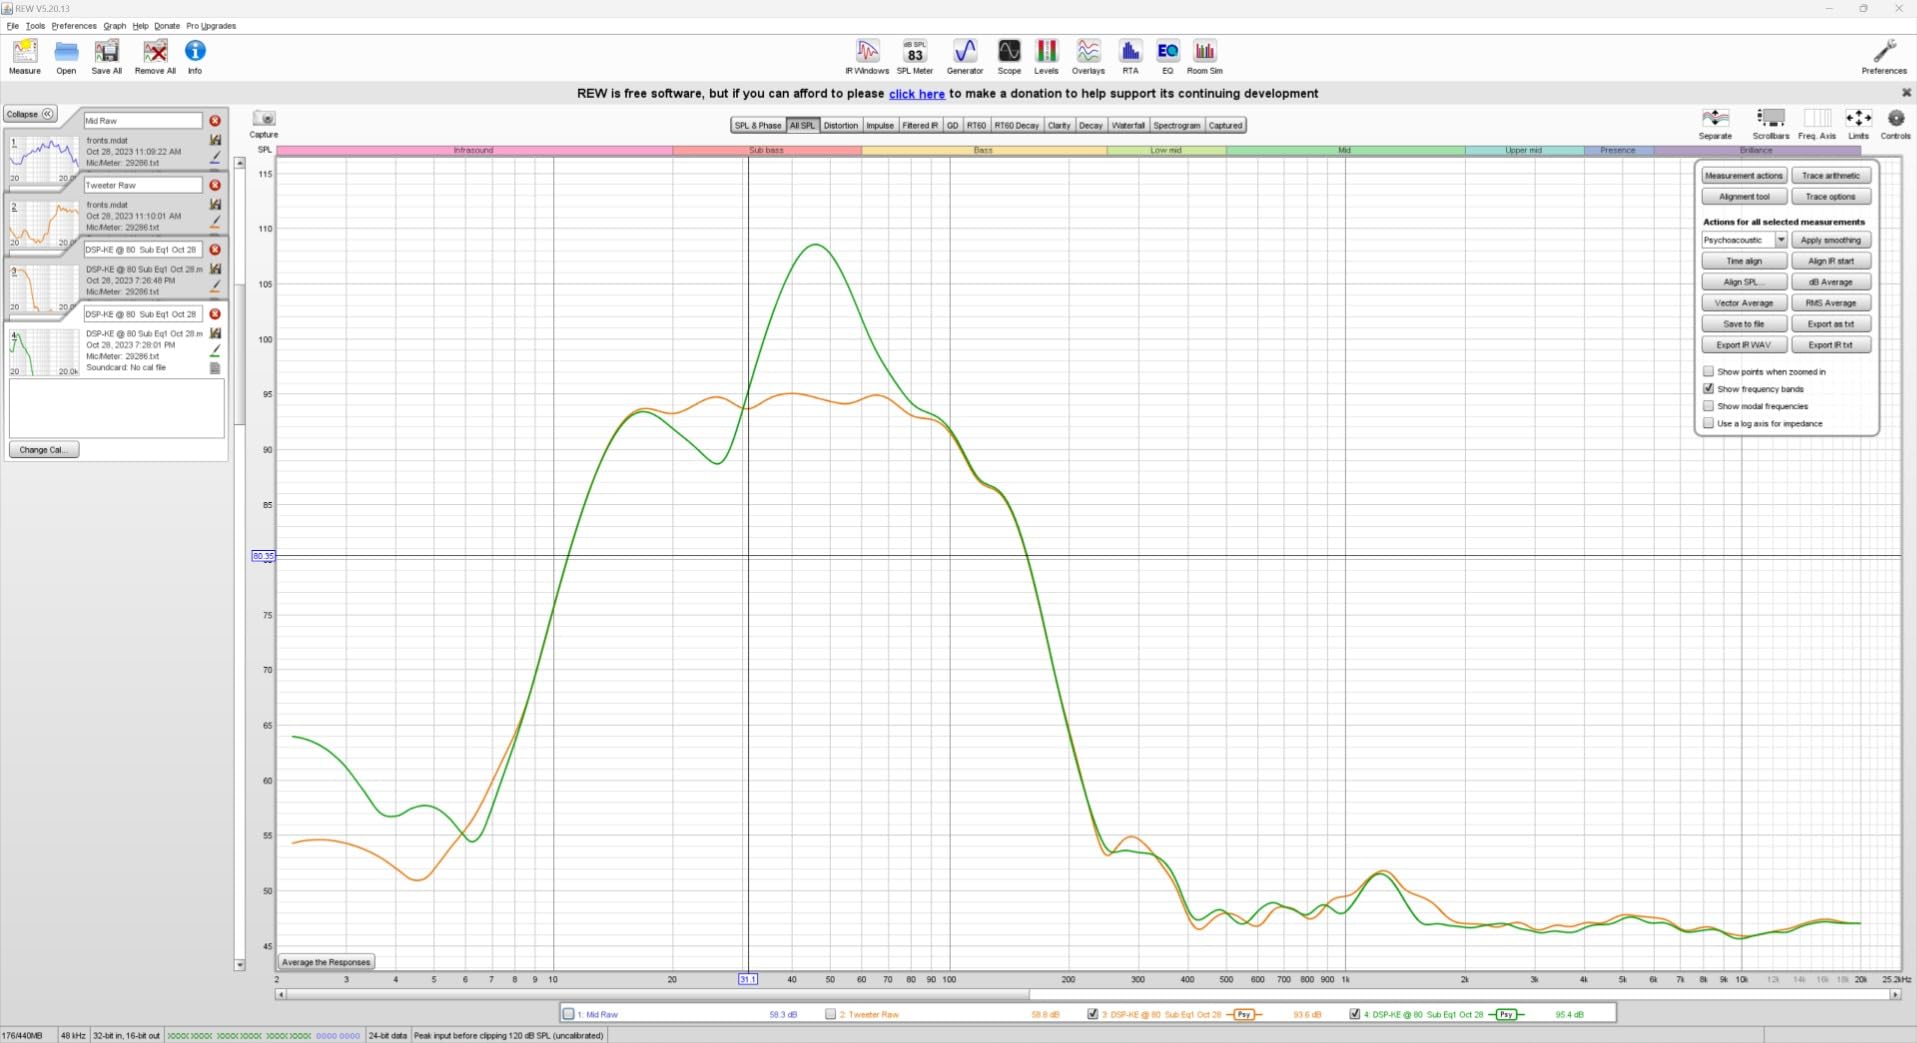
Task: Open graph Controls gear
Action: click(x=1895, y=124)
